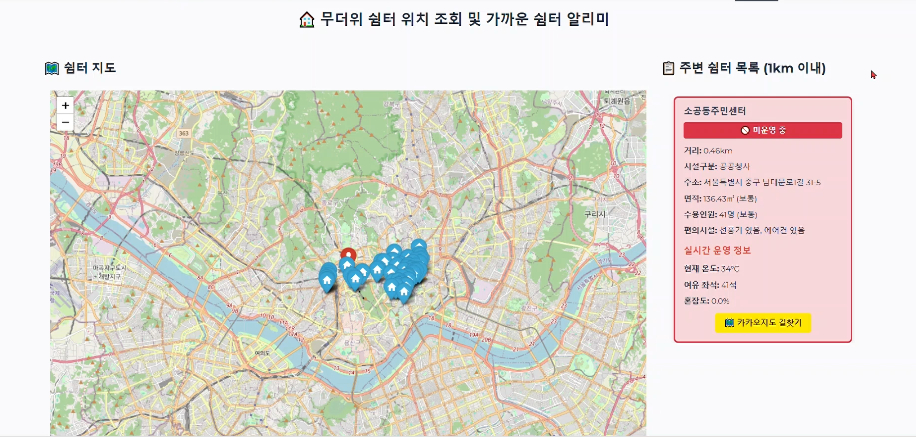
Task: Click the 실시간 운영 정보 heading
Action: 717,250
